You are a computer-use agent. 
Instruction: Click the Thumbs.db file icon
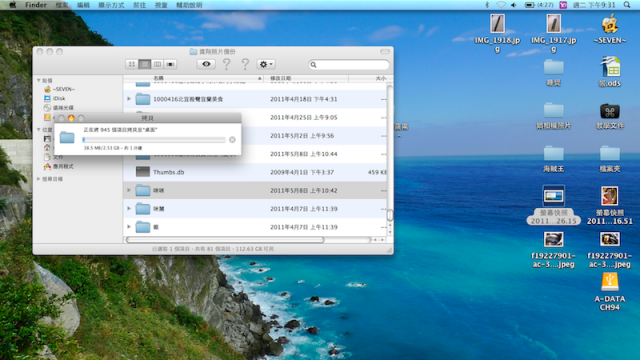coord(142,172)
